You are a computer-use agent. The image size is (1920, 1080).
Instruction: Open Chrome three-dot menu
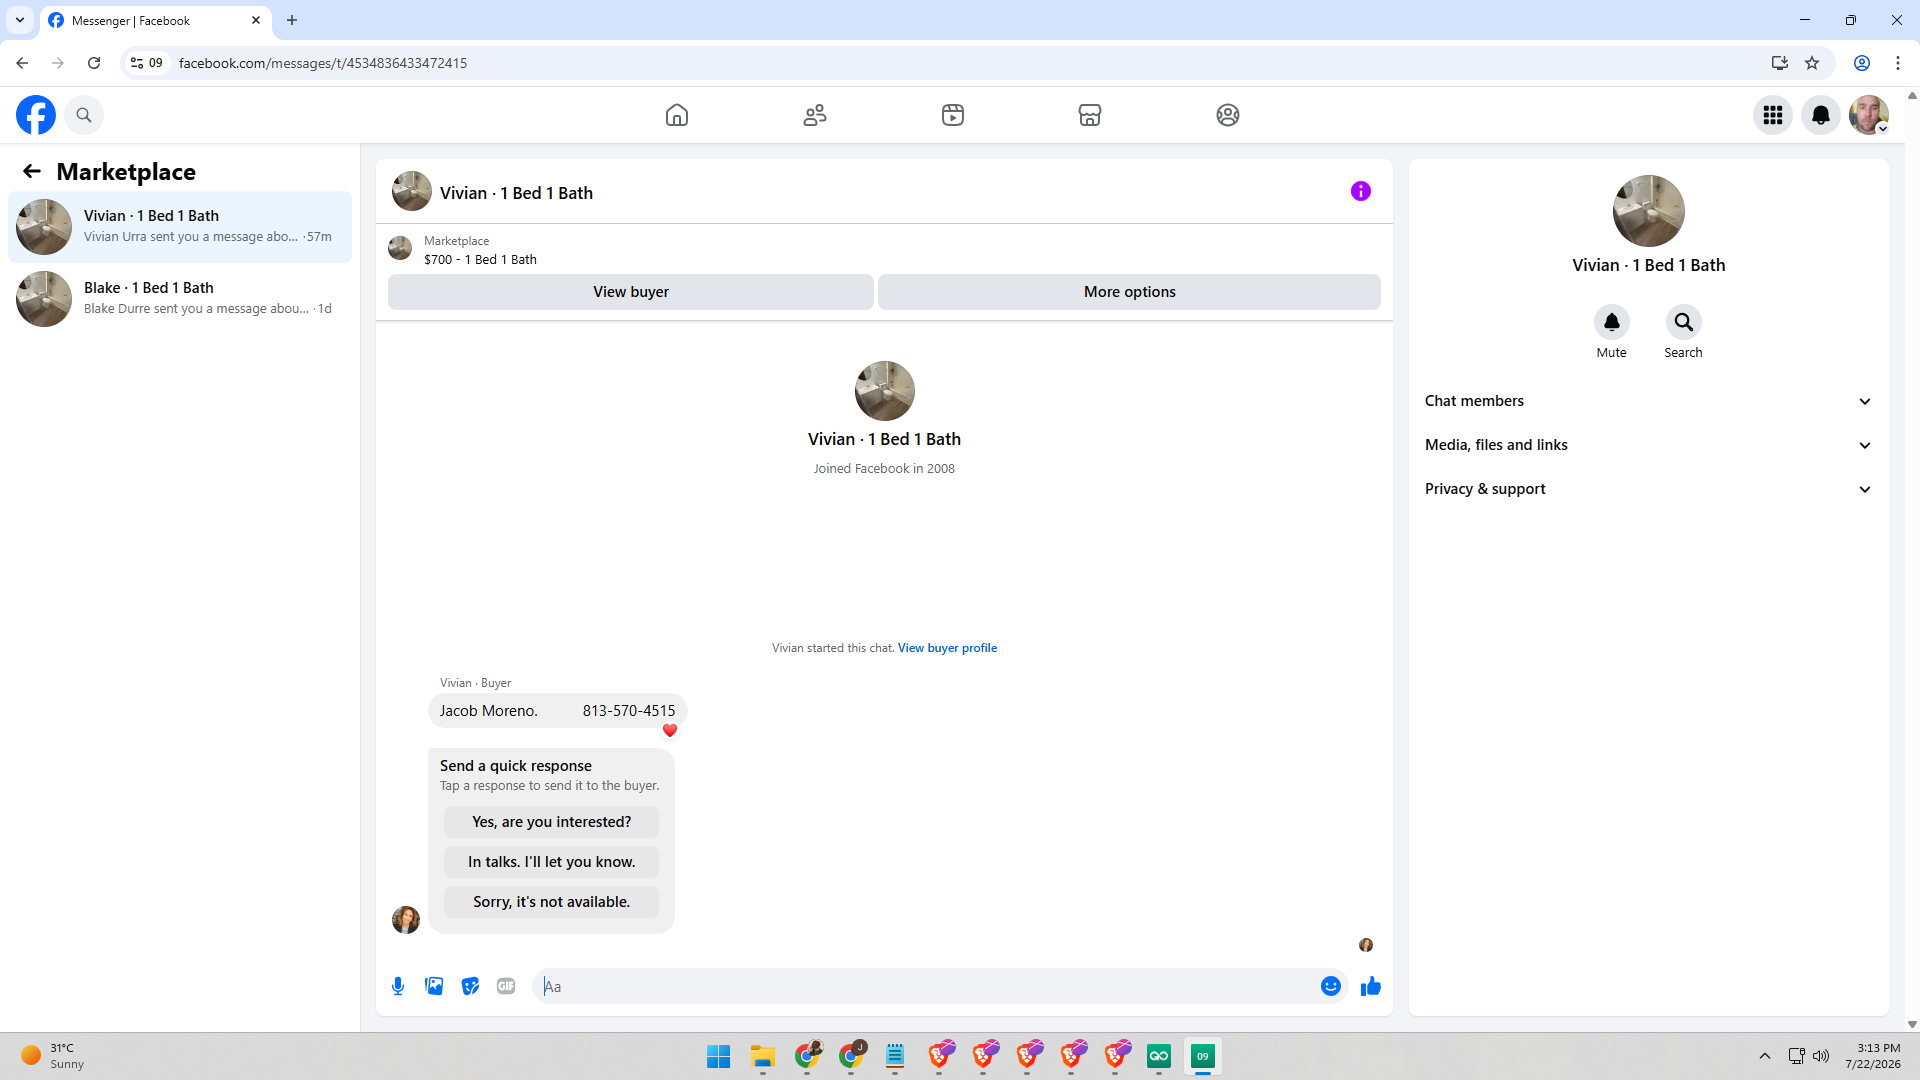[x=1898, y=63]
